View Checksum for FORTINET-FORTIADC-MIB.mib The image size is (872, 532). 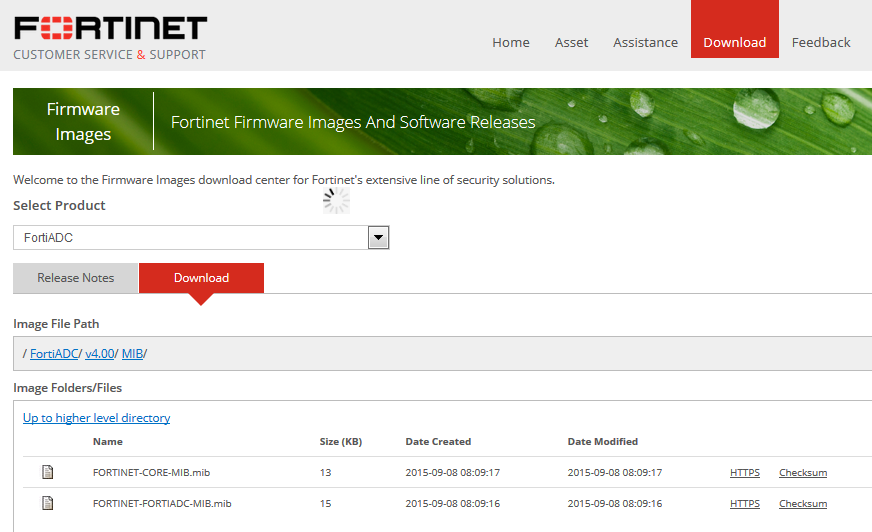pyautogui.click(x=803, y=504)
